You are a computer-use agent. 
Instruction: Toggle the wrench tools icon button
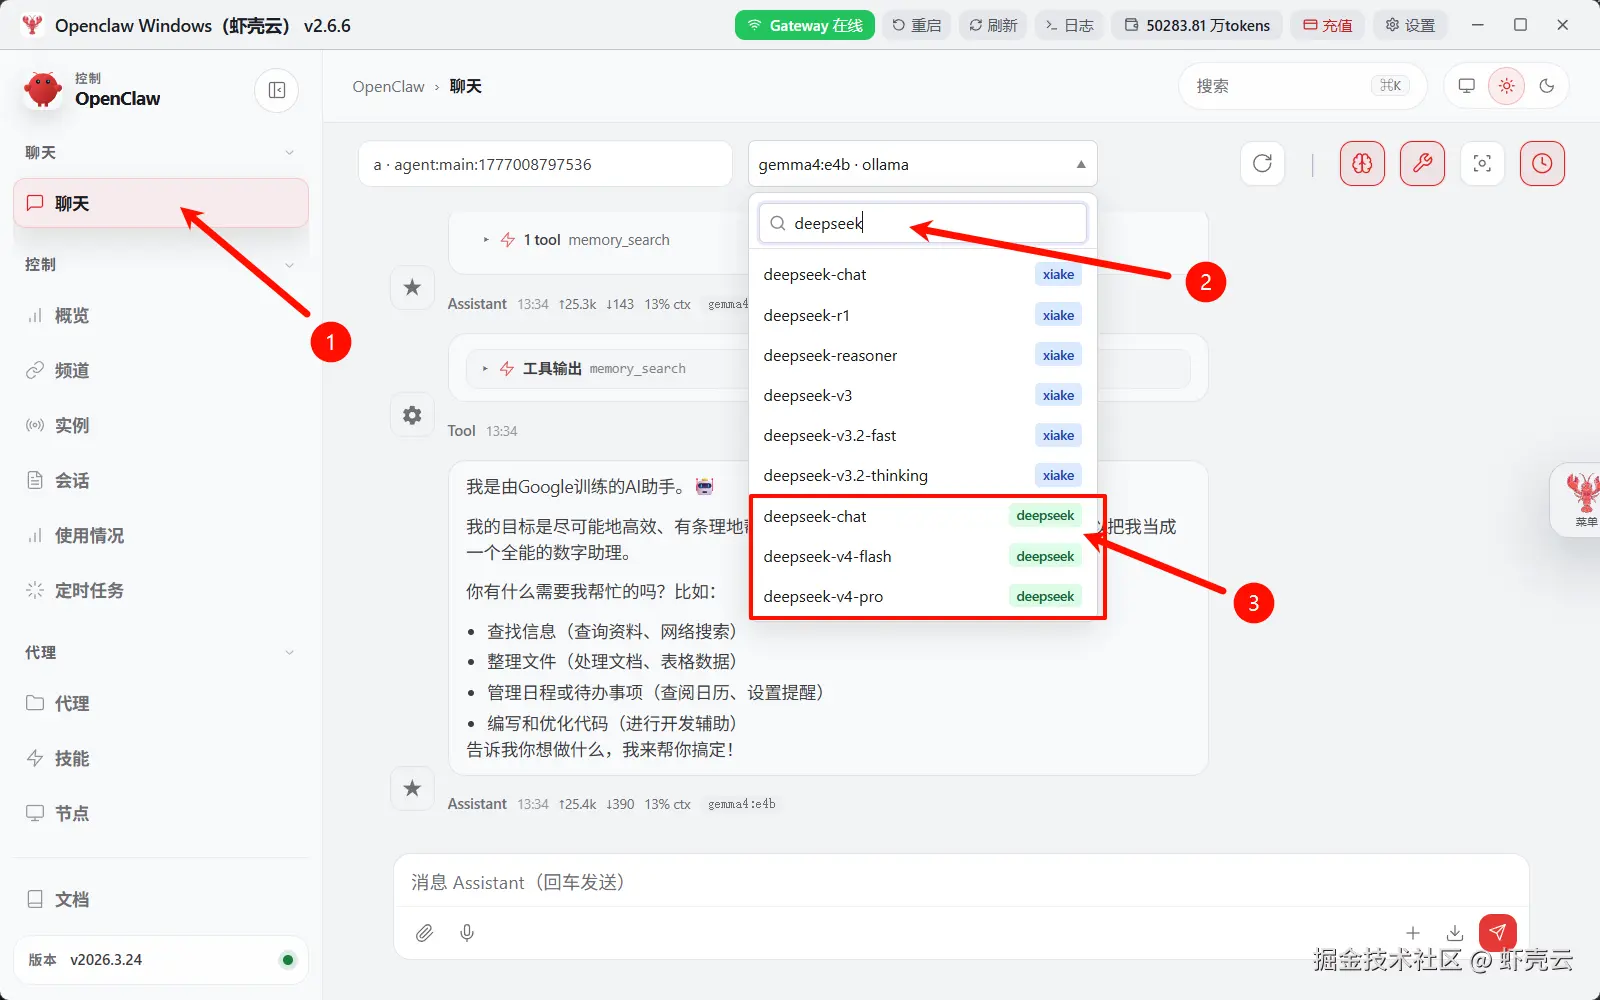(x=1422, y=163)
